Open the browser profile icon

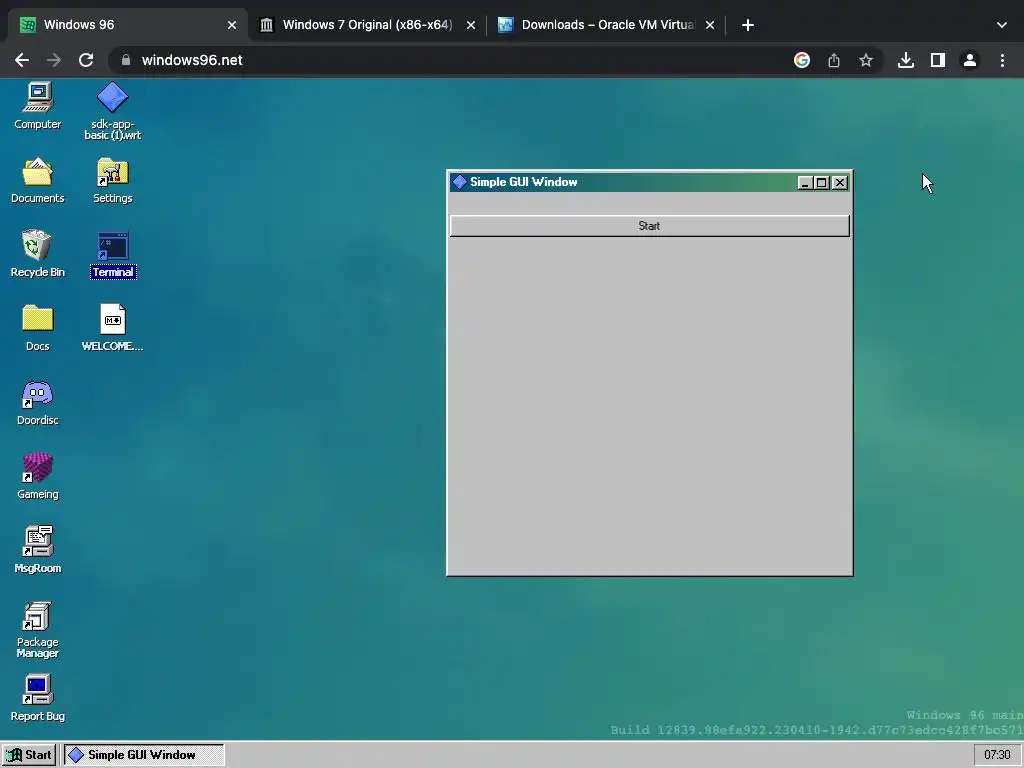tap(970, 60)
